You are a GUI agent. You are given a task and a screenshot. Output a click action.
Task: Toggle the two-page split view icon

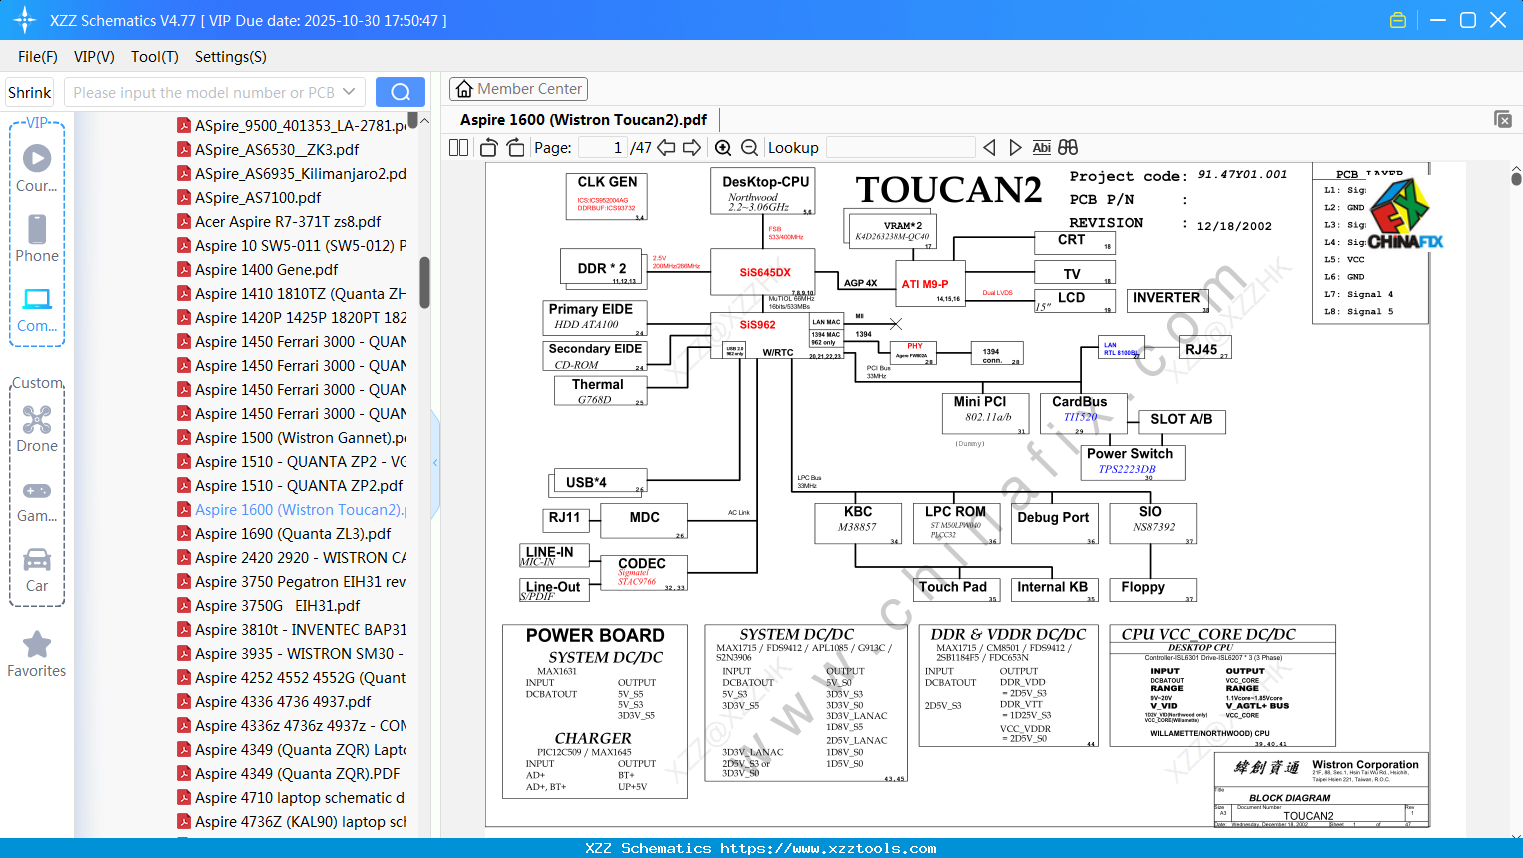(x=458, y=147)
